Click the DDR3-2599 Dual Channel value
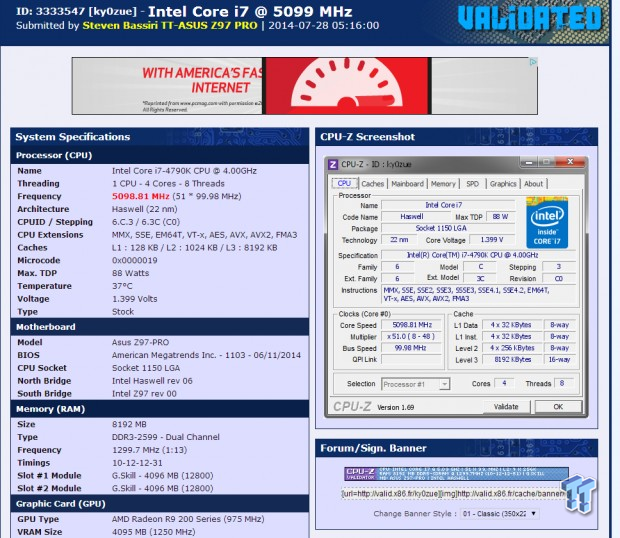Screen dimensions: 620x538 pyautogui.click(x=166, y=437)
